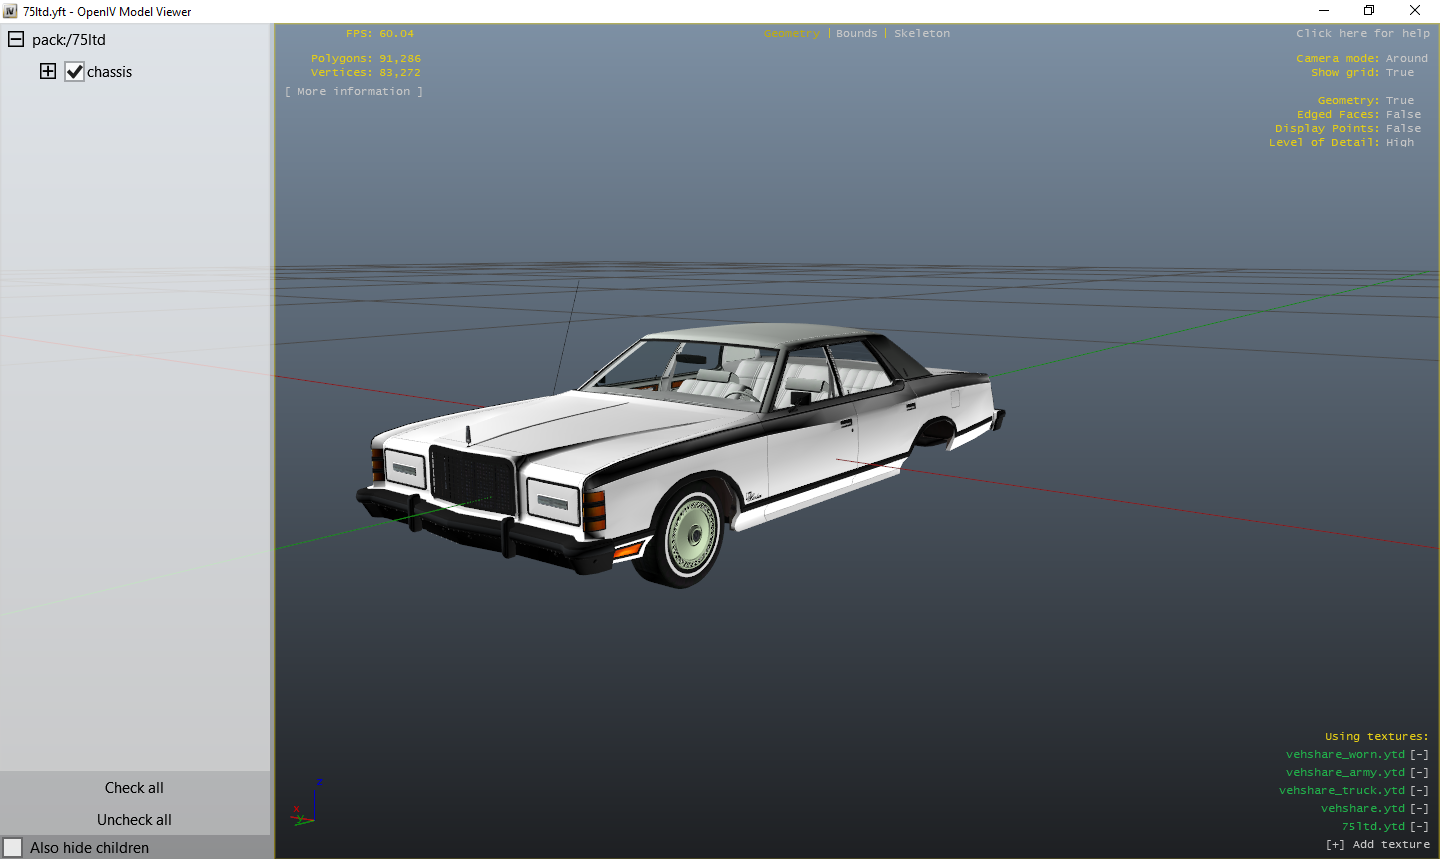Click the OpenIV icon in the title bar
Viewport: 1440px width, 859px height.
pyautogui.click(x=11, y=11)
